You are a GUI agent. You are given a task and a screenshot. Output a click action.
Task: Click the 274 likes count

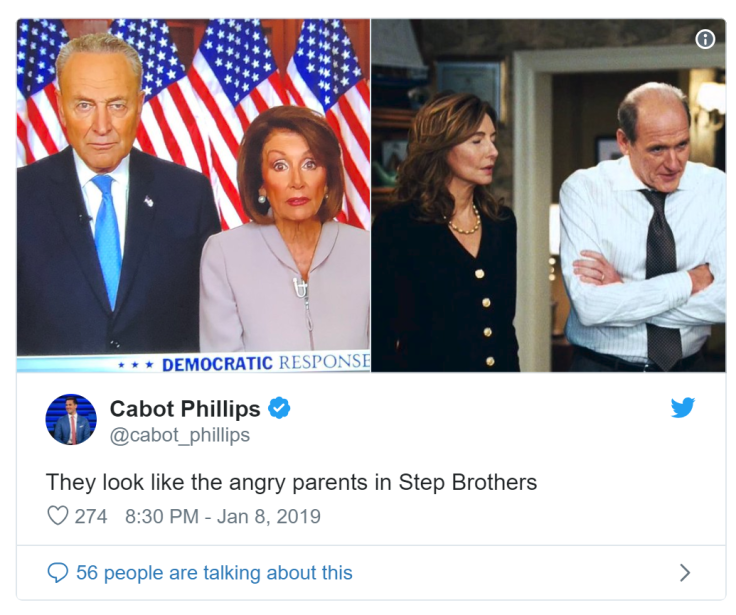point(91,516)
